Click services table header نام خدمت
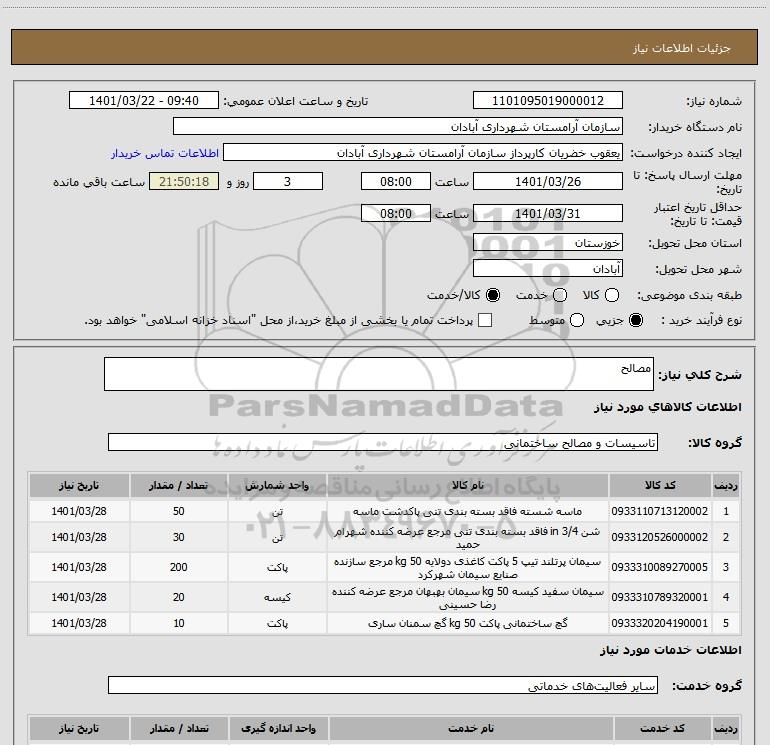This screenshot has width=770, height=745. (470, 728)
